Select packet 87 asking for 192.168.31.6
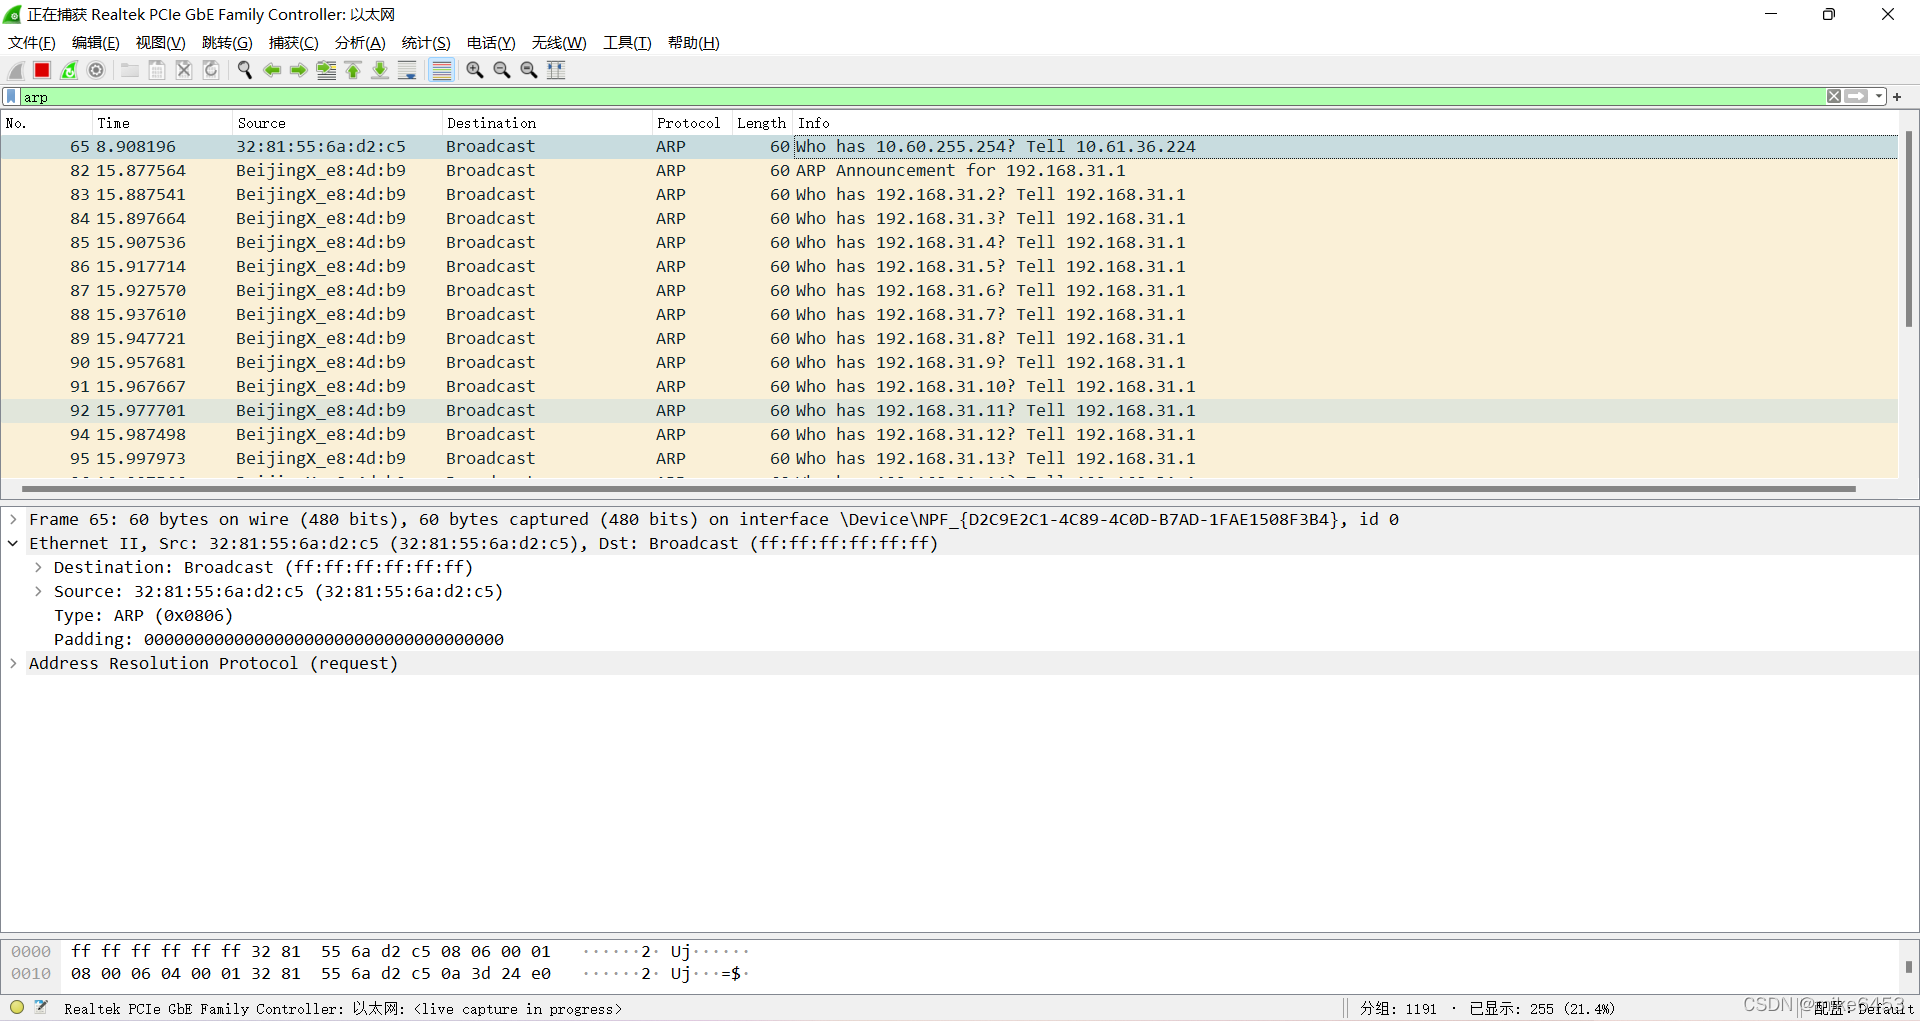 pos(949,290)
